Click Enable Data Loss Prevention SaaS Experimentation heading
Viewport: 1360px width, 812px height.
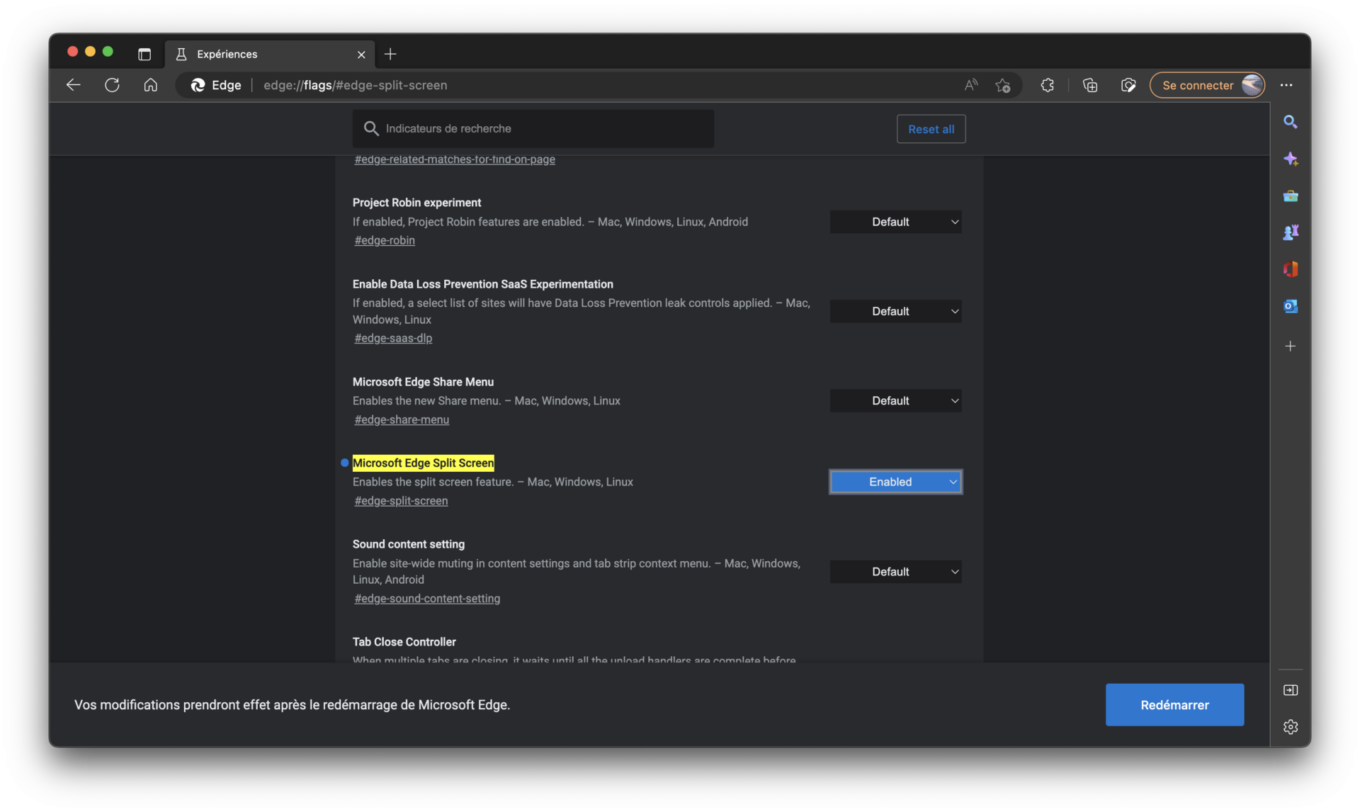coord(483,284)
